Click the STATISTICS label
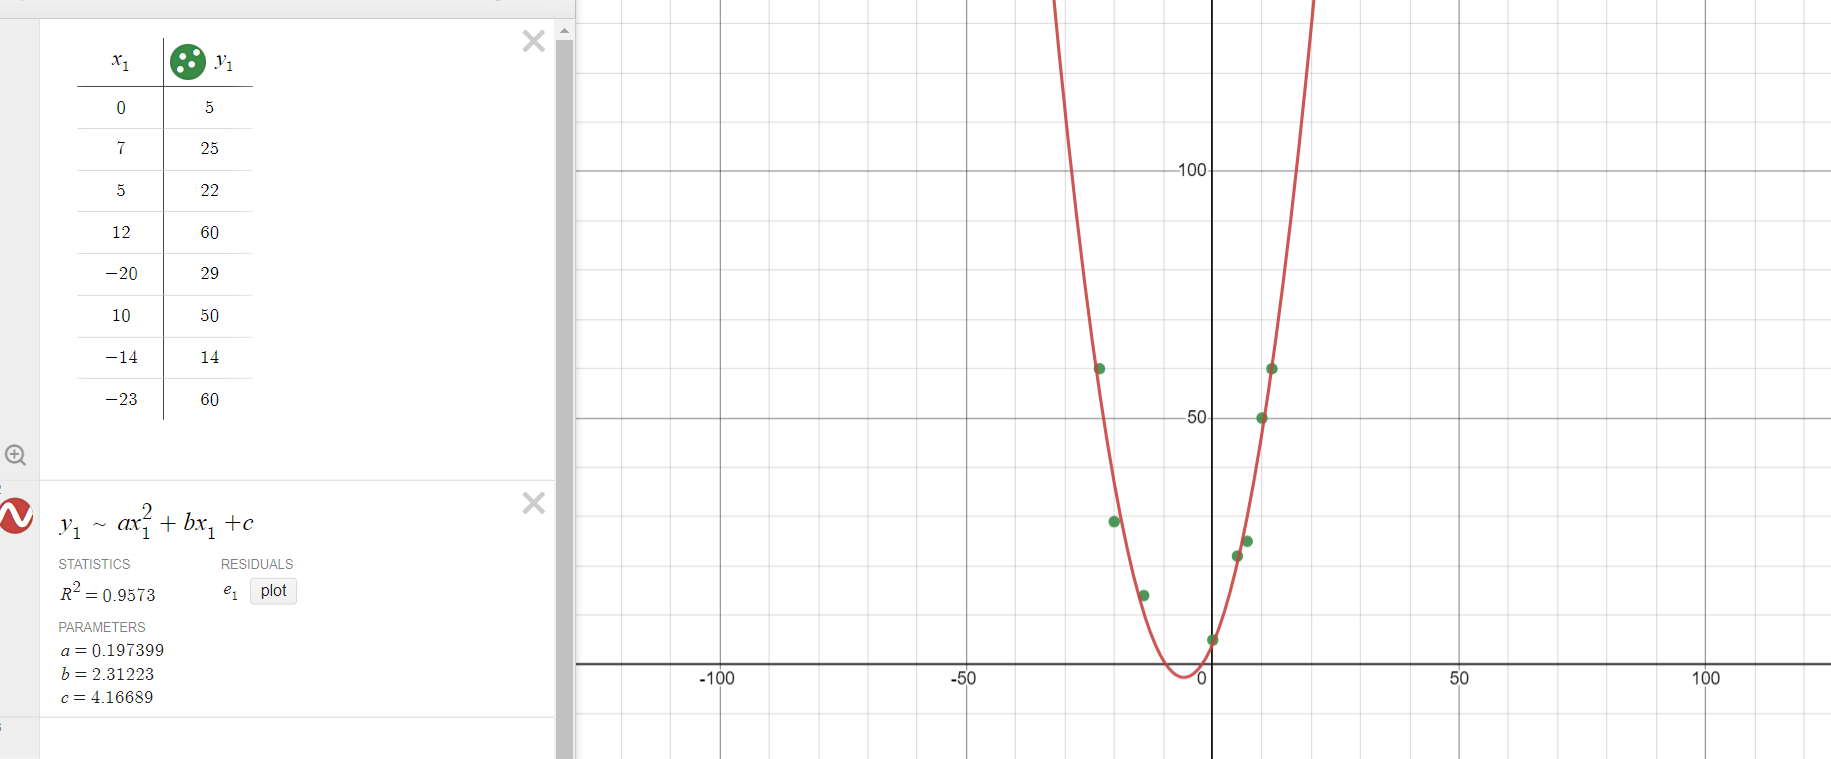 coord(94,565)
